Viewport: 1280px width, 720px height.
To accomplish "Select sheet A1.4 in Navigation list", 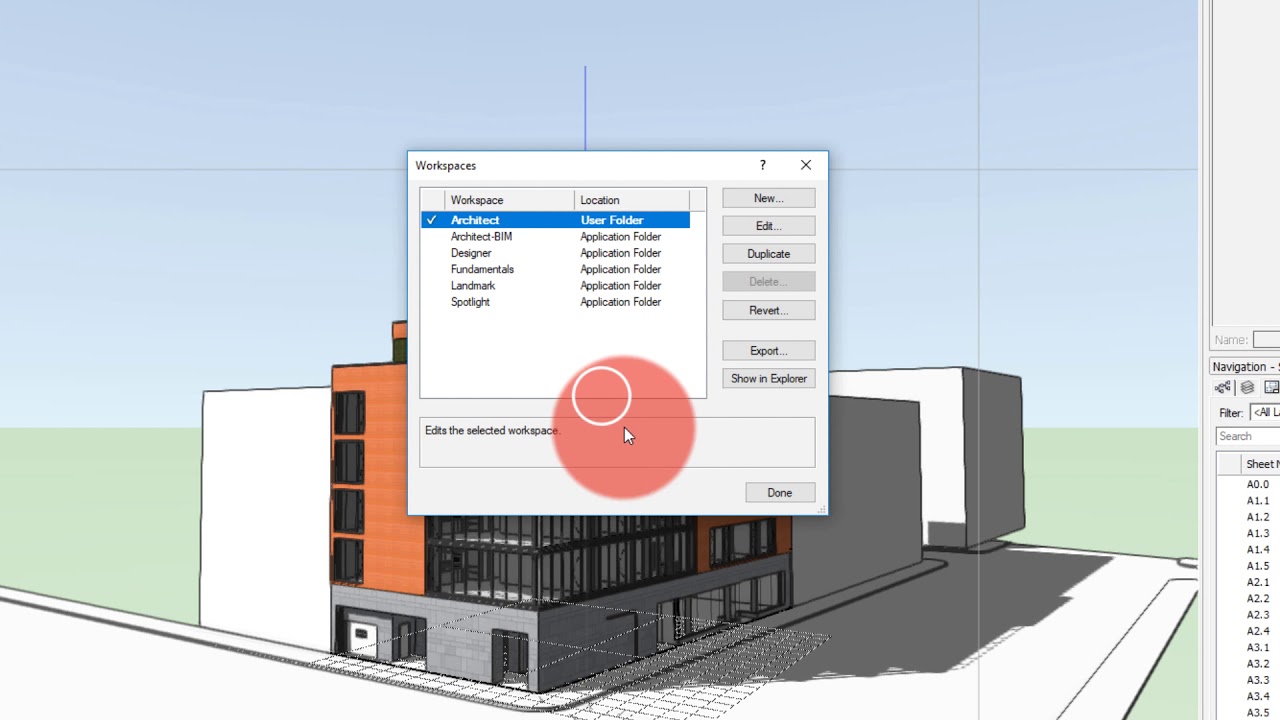I will click(x=1257, y=550).
